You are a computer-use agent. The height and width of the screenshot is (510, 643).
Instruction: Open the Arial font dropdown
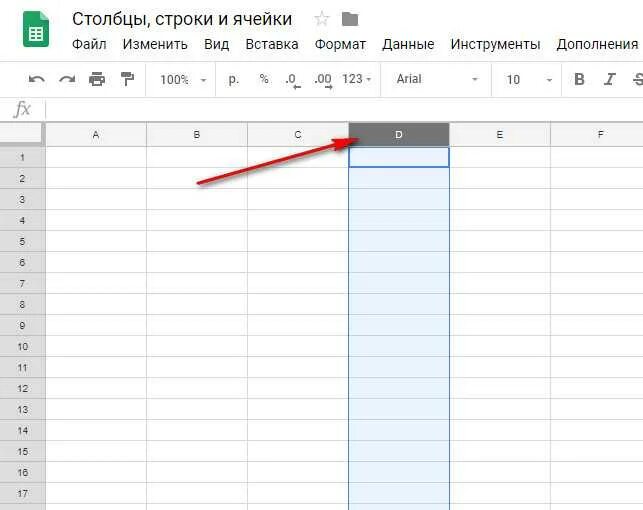pyautogui.click(x=437, y=79)
